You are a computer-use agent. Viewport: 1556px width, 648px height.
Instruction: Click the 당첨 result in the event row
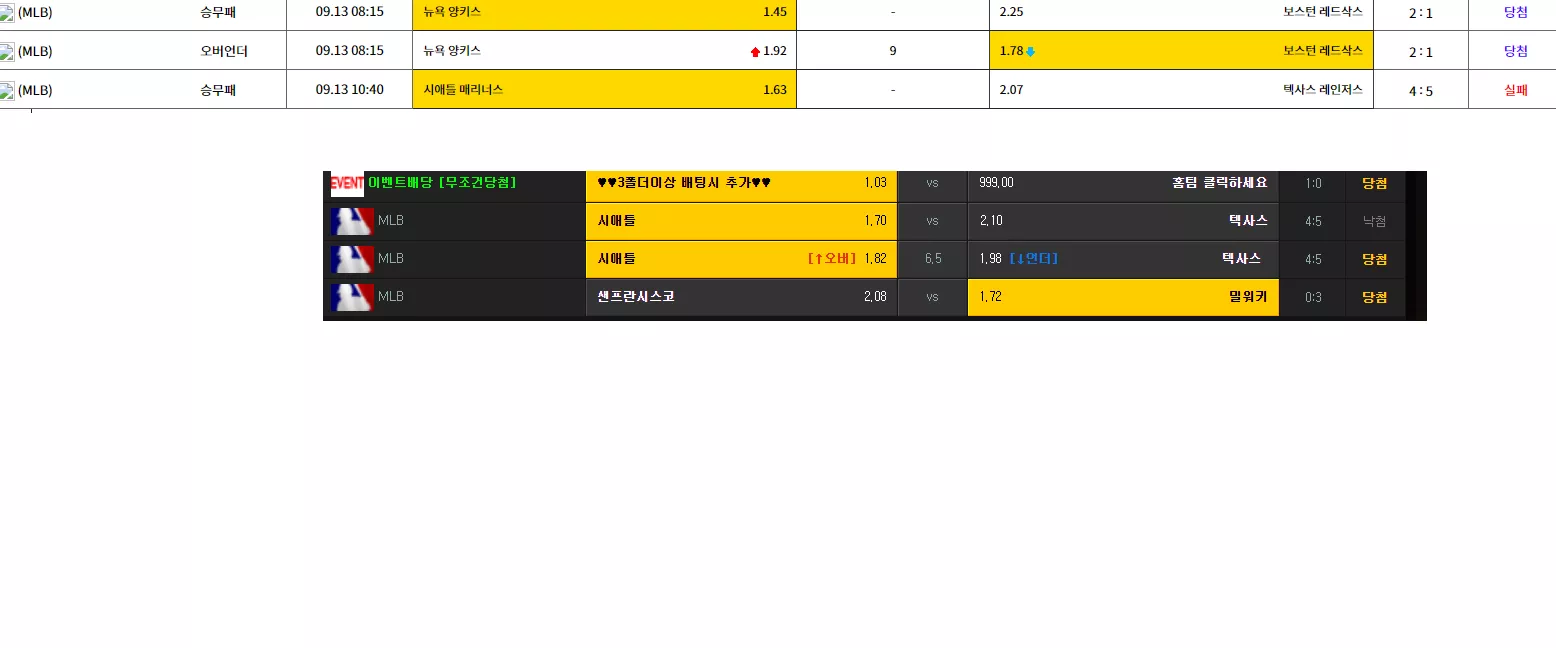1374,183
